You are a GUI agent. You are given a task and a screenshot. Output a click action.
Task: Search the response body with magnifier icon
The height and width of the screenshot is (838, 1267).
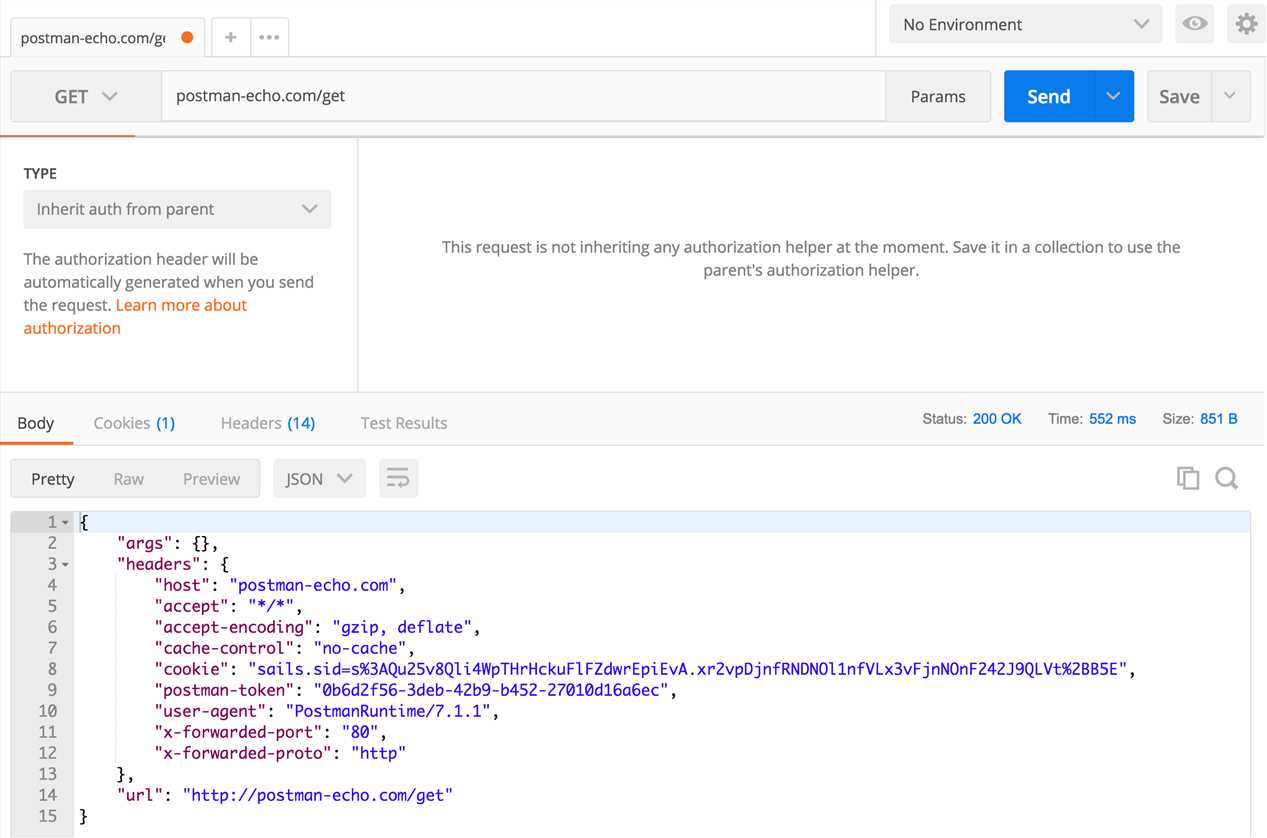point(1227,478)
